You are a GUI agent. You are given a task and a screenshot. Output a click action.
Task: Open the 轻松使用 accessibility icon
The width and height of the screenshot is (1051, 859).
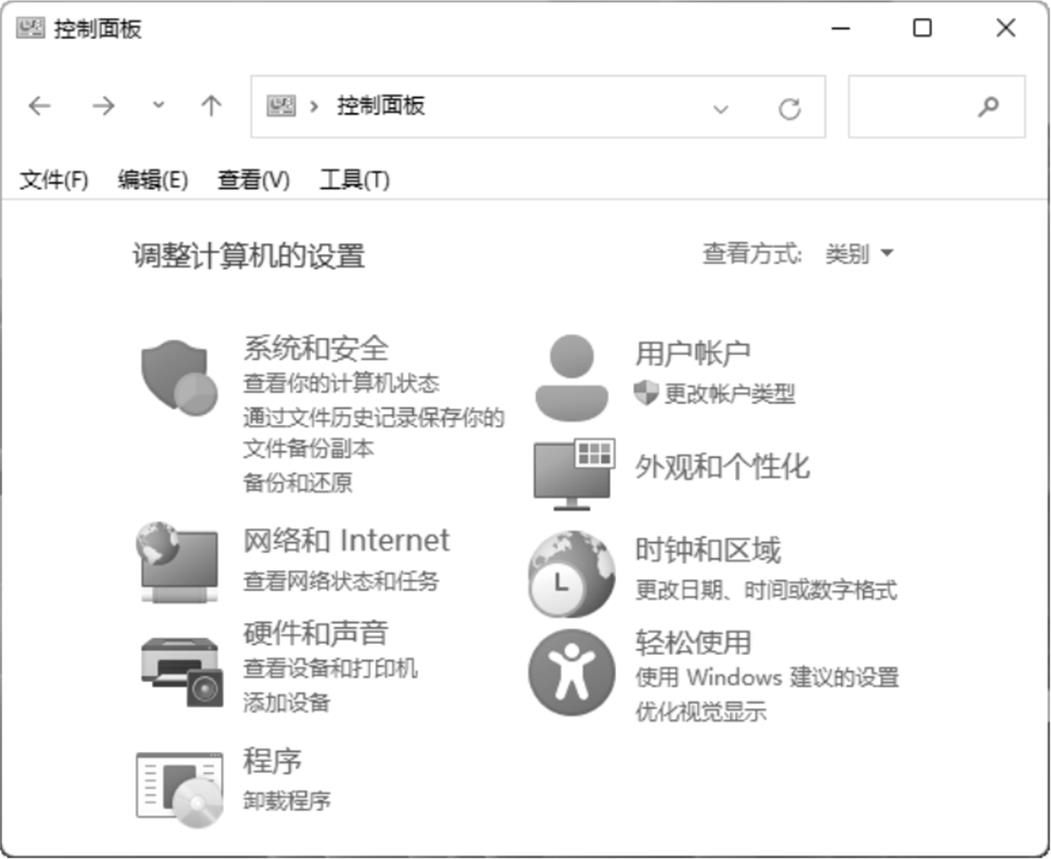tap(572, 672)
